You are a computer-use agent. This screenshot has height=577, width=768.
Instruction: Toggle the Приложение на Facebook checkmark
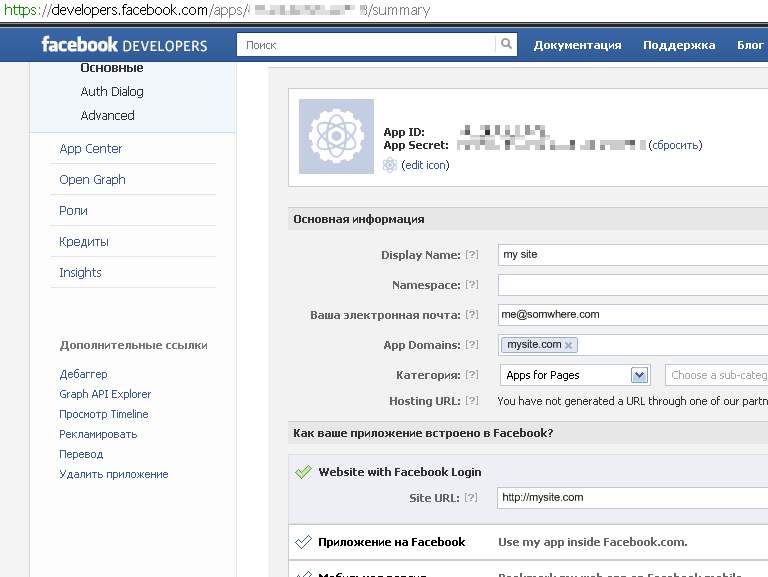tap(303, 542)
